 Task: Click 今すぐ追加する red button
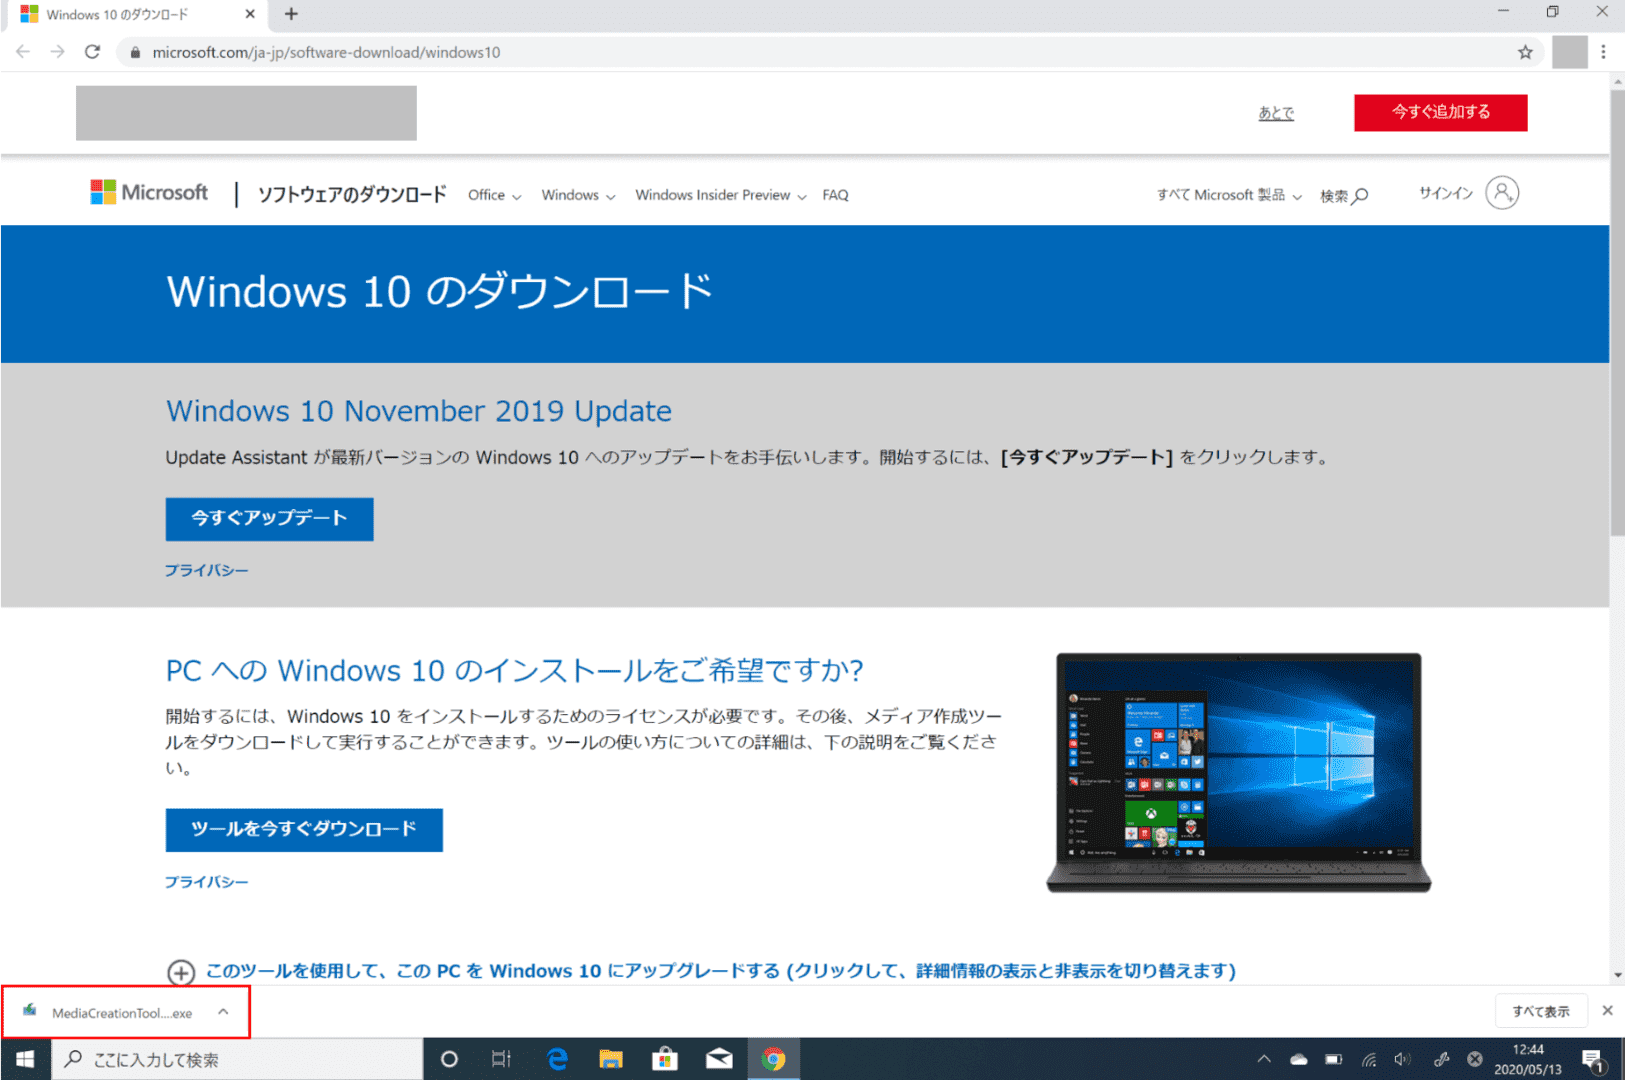tap(1440, 112)
